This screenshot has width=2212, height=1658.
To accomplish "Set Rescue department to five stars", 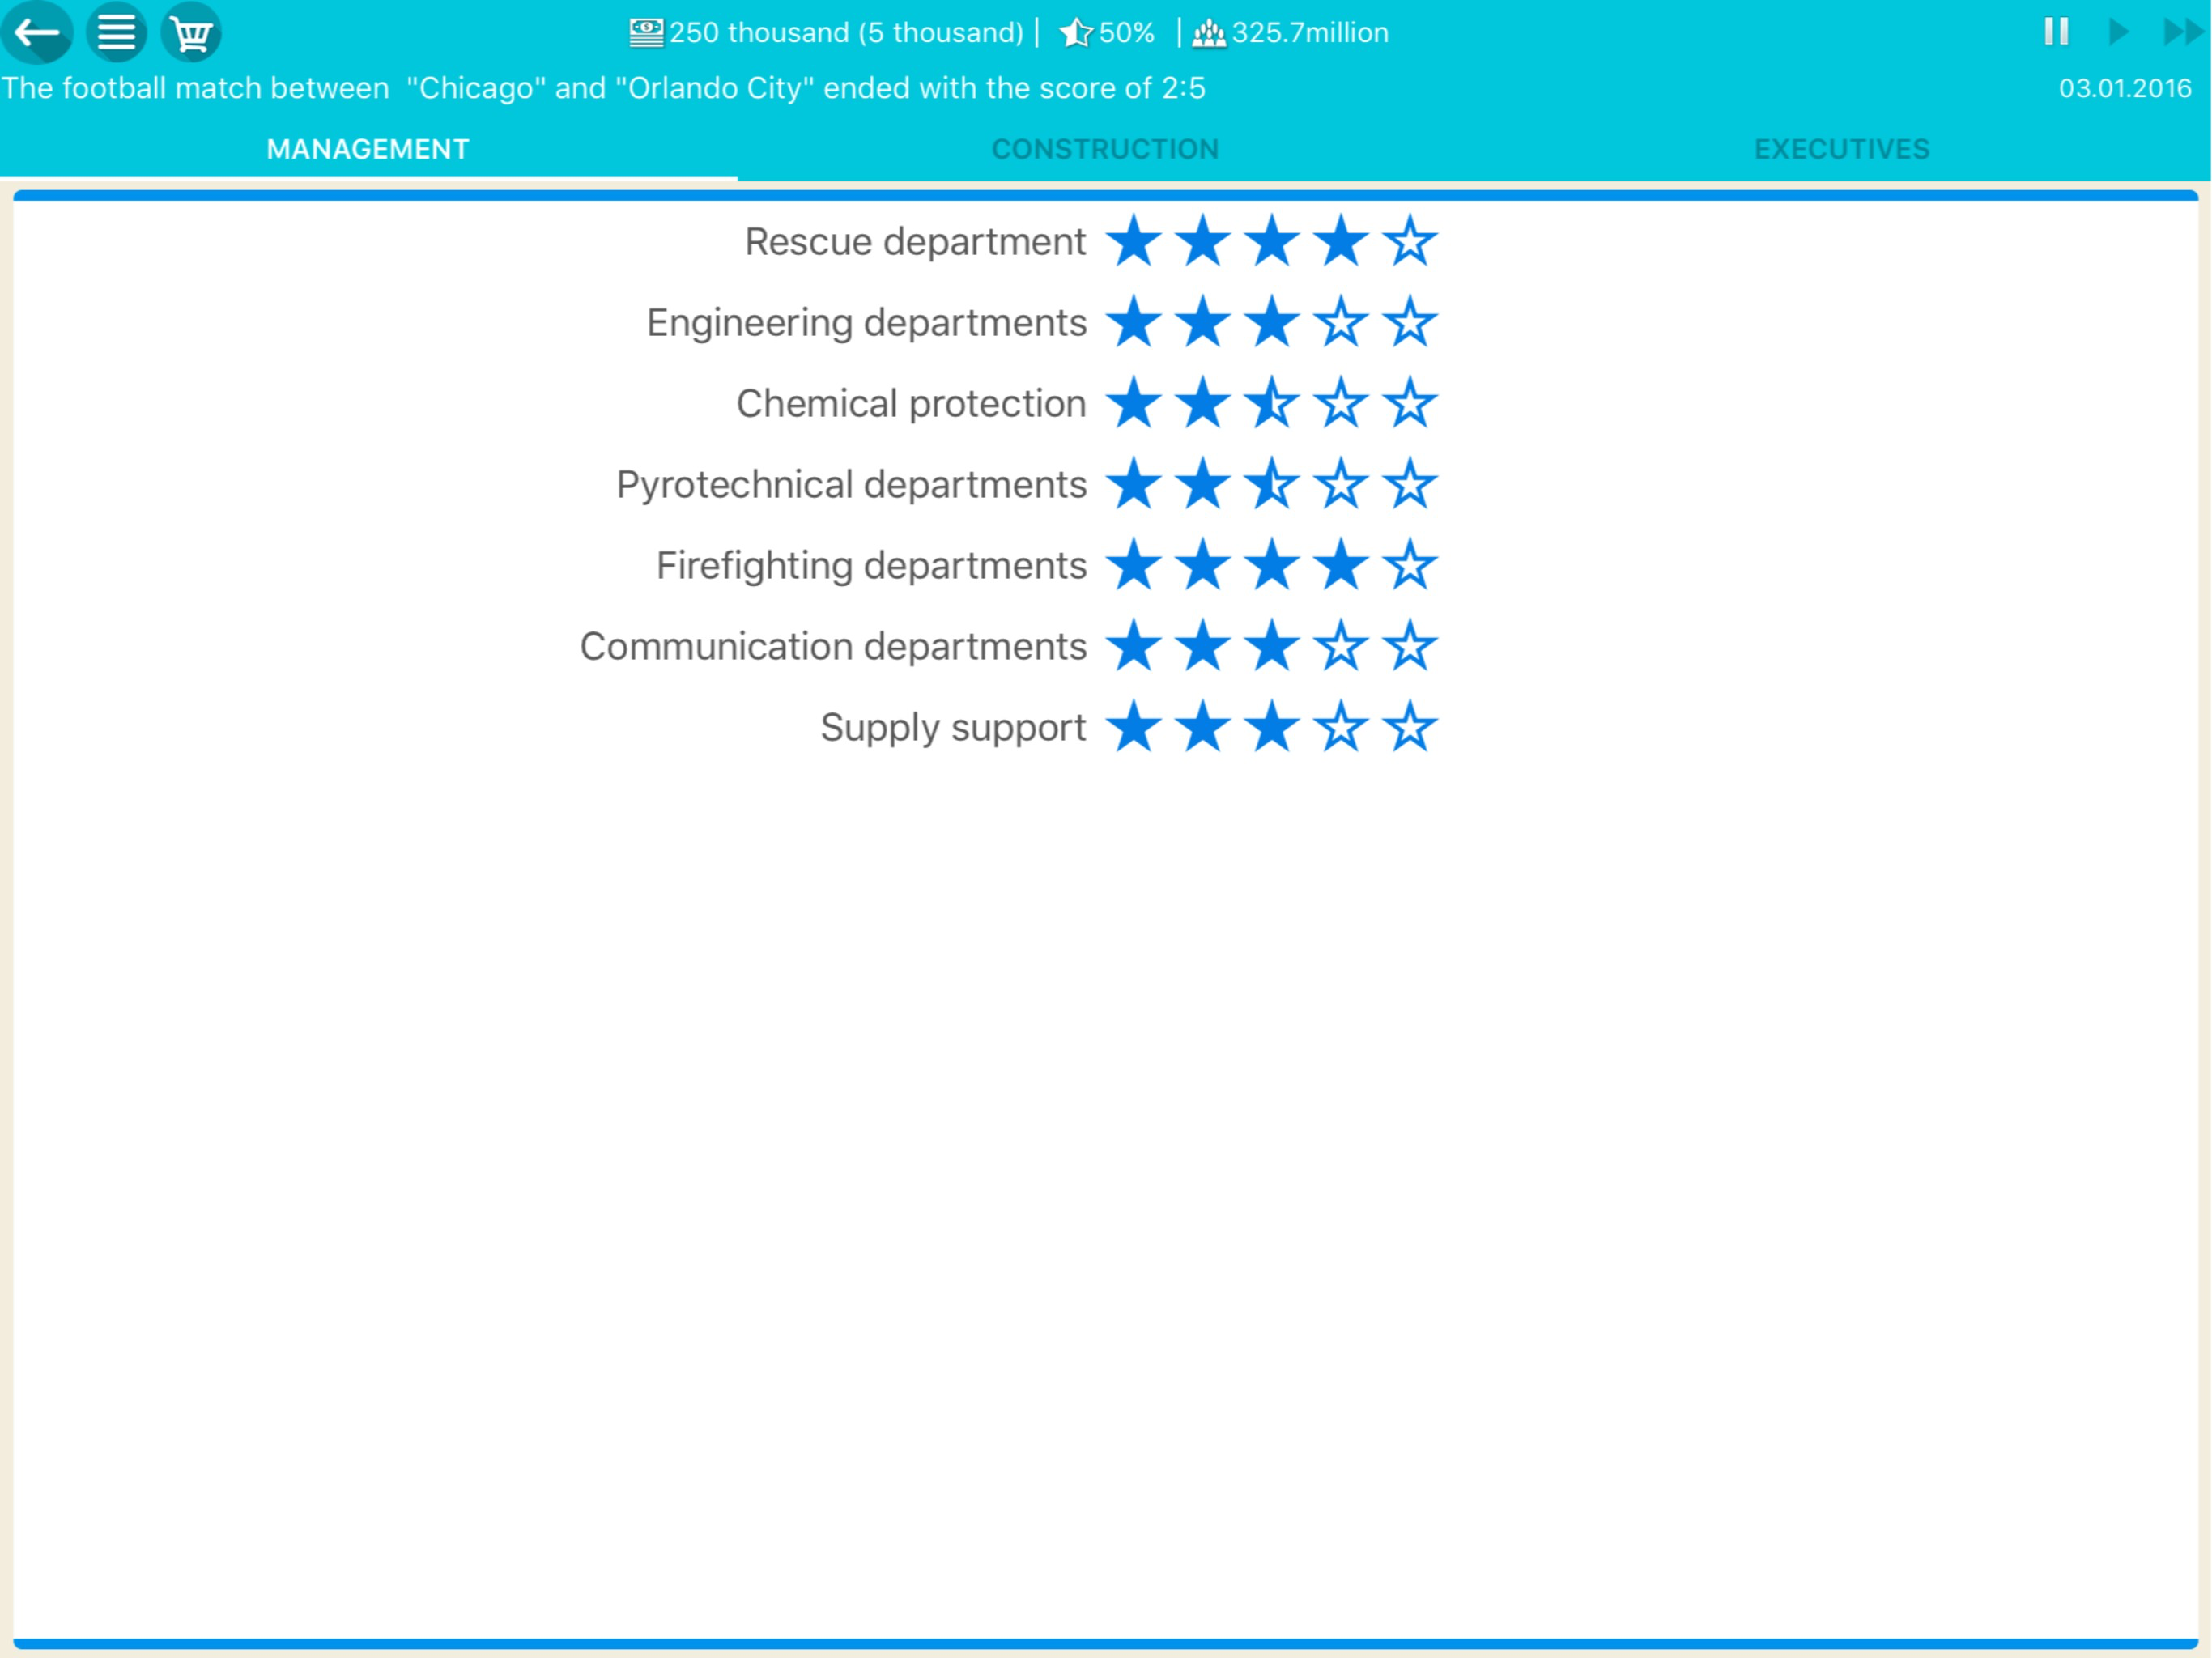I will pyautogui.click(x=1410, y=241).
